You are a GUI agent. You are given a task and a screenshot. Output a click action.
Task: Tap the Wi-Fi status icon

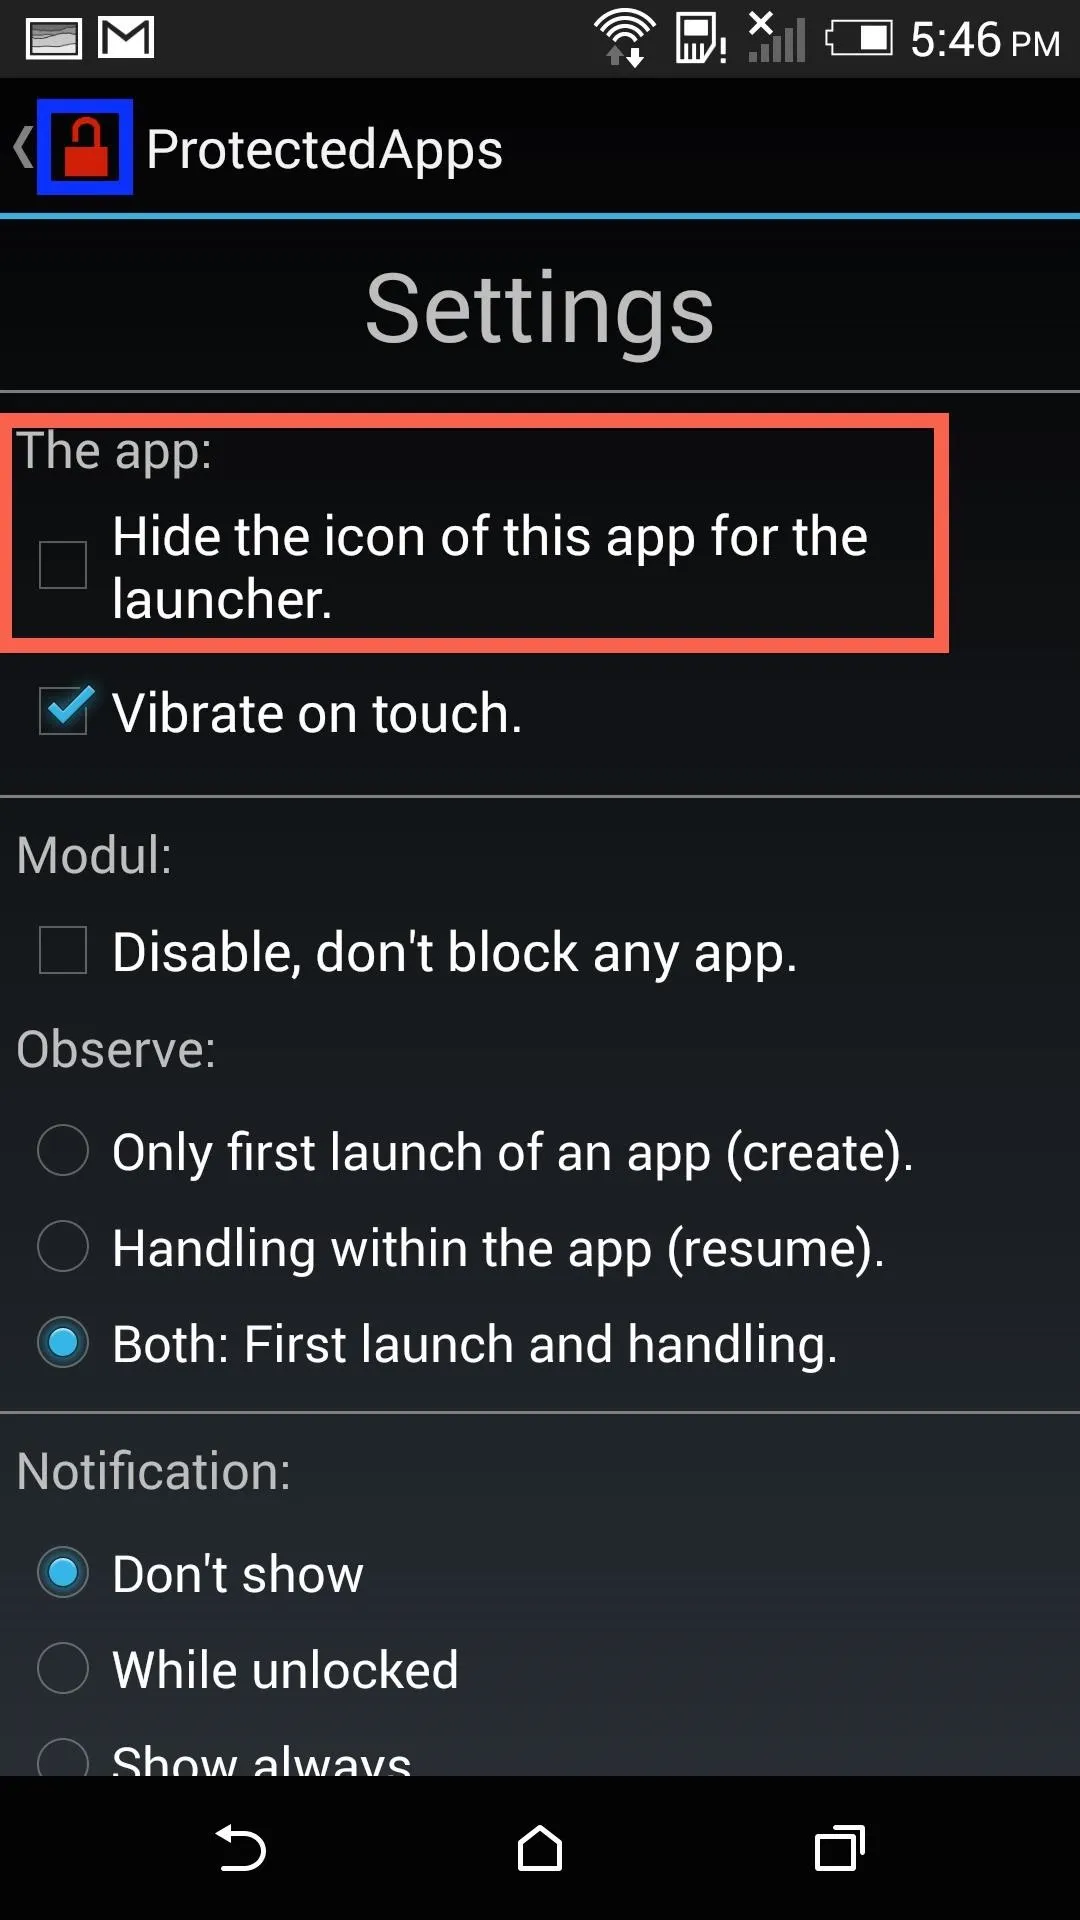[624, 38]
